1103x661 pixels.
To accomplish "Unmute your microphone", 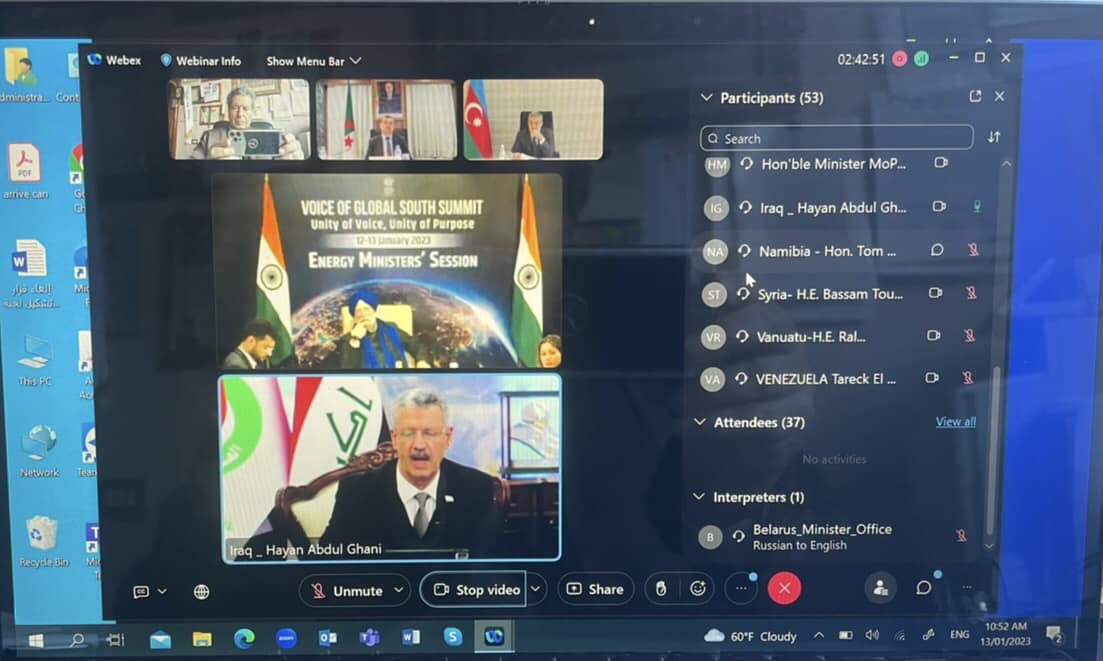I will (x=347, y=590).
